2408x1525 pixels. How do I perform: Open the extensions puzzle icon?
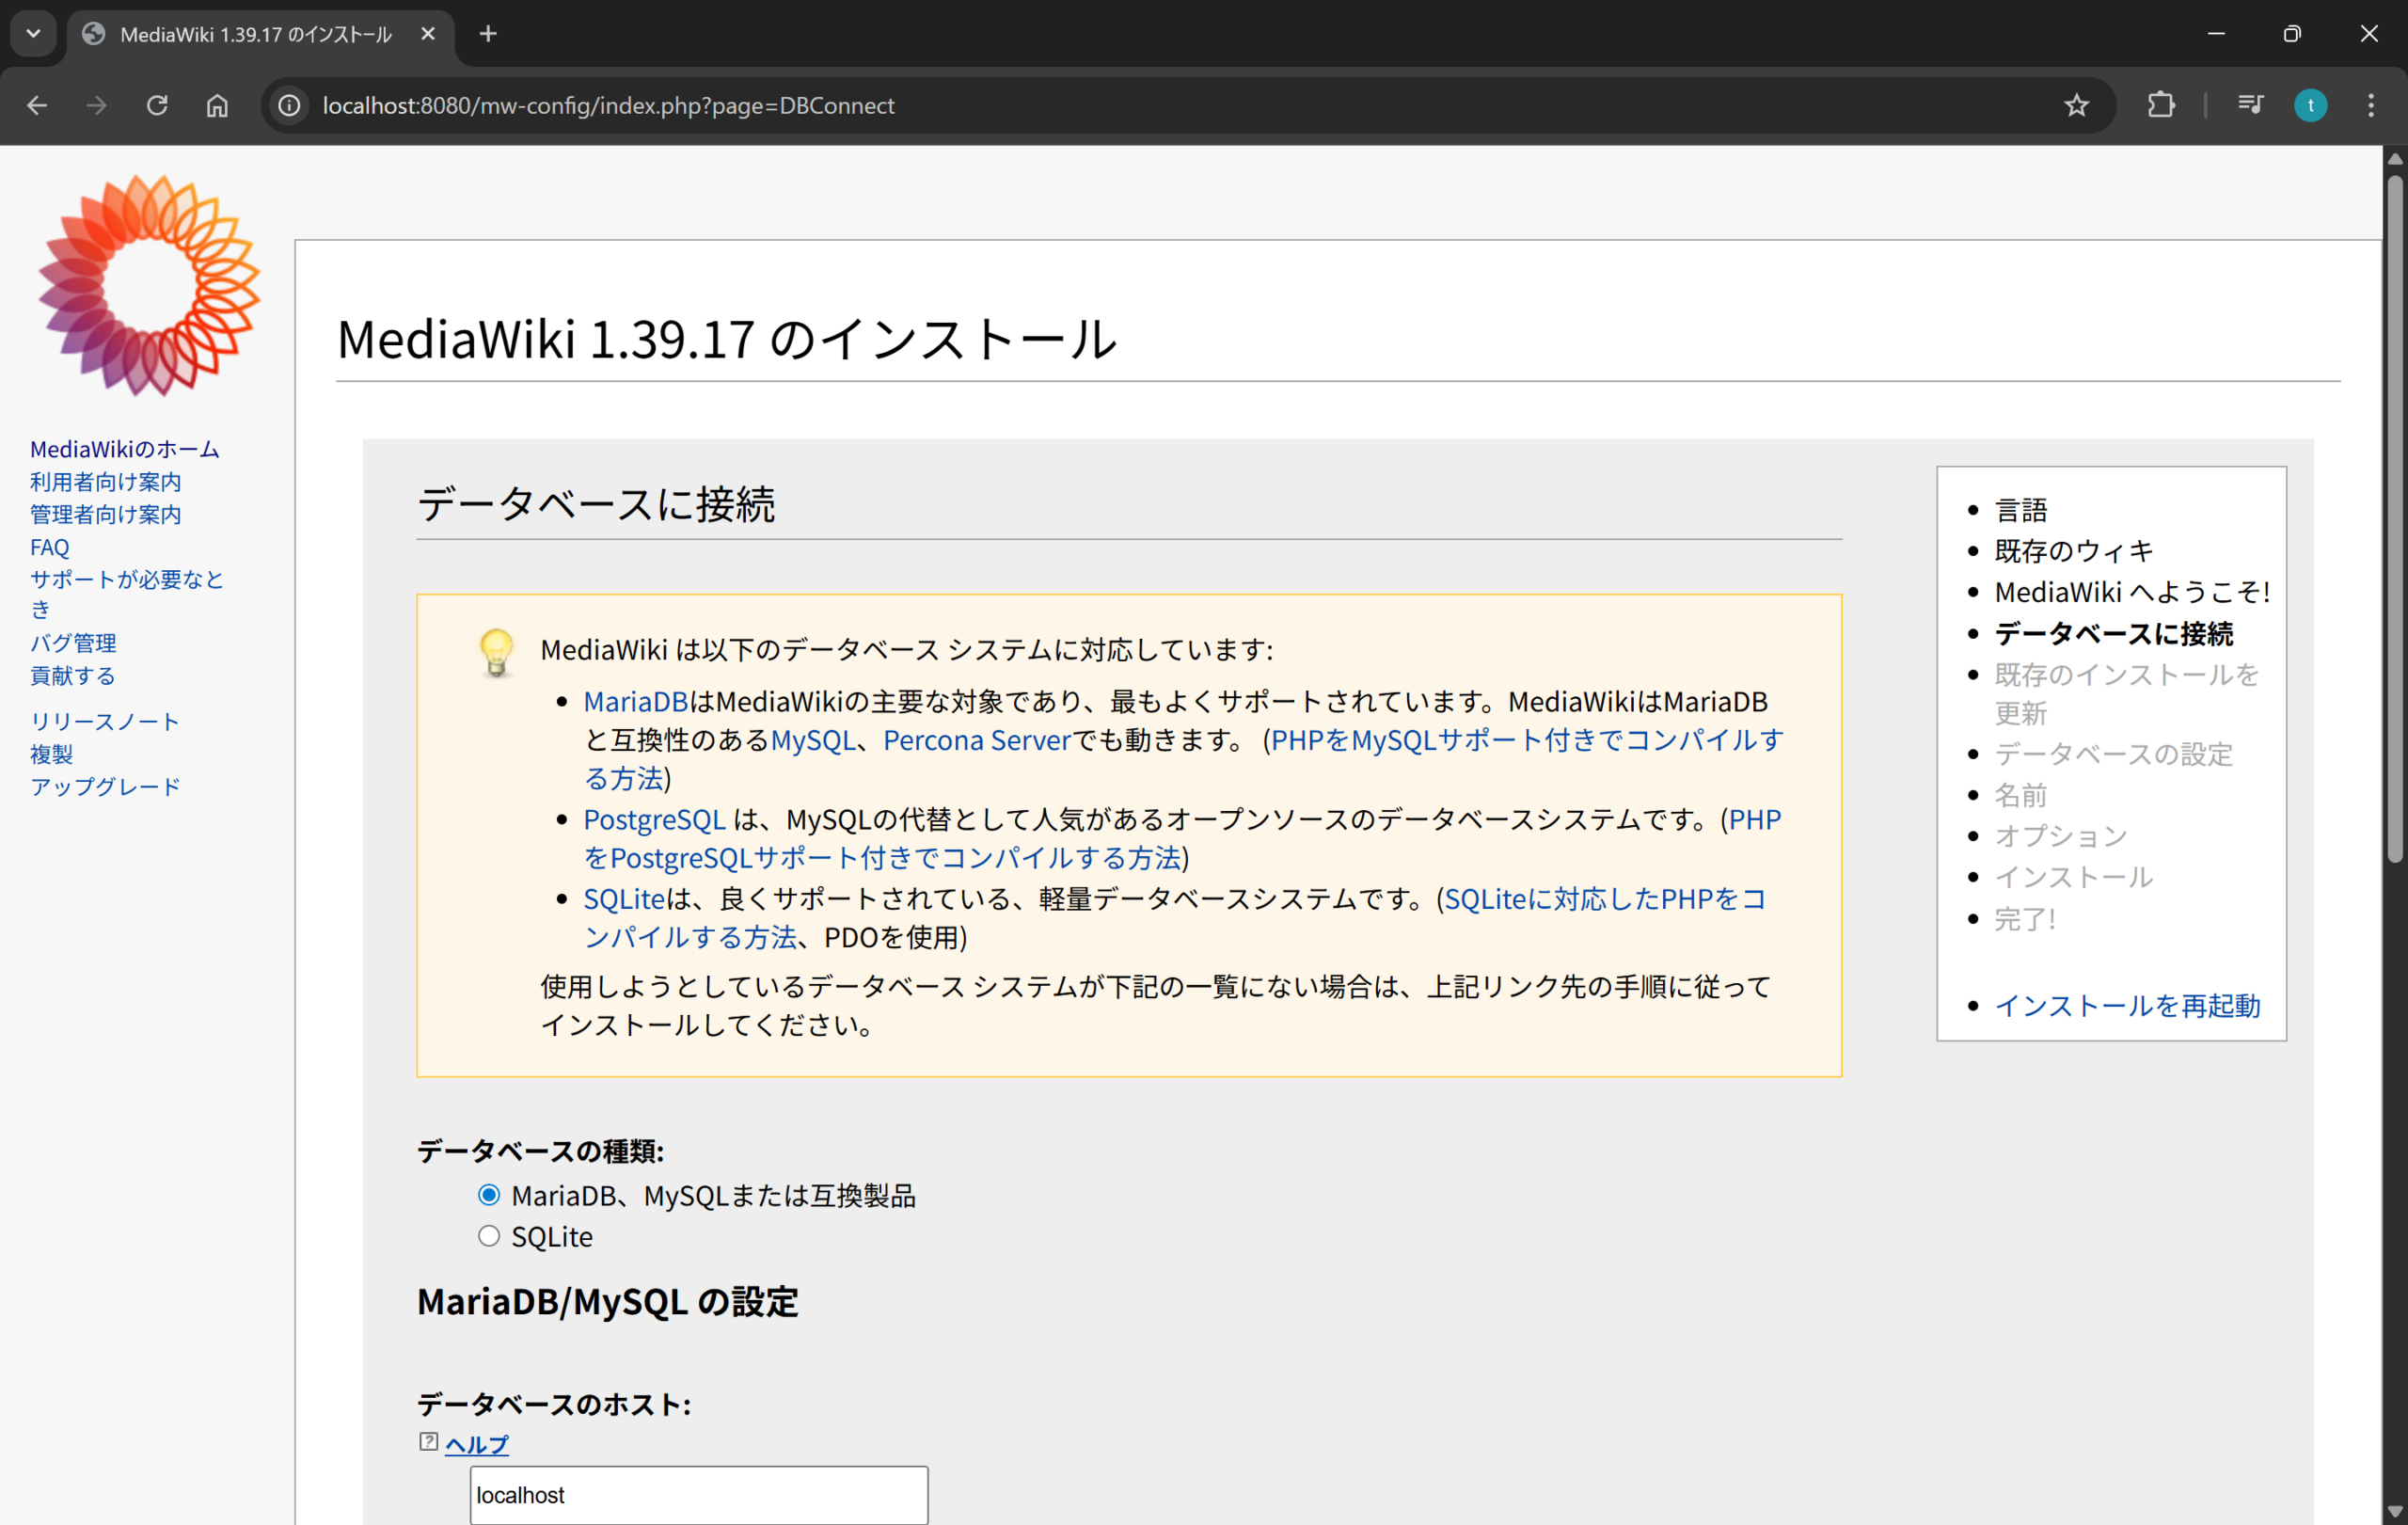pyautogui.click(x=2160, y=105)
